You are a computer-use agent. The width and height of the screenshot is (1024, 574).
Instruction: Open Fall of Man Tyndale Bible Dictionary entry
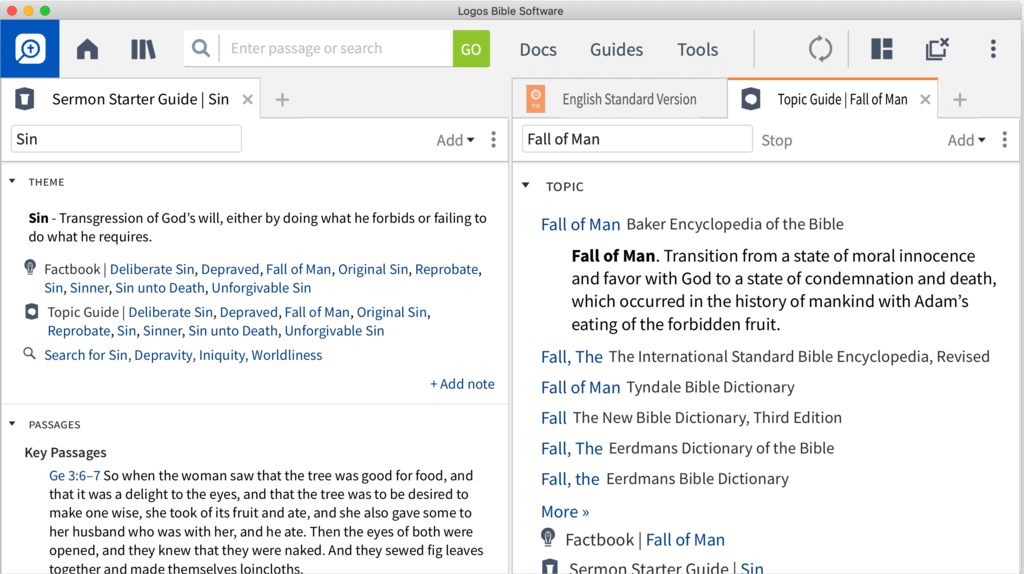tap(581, 388)
